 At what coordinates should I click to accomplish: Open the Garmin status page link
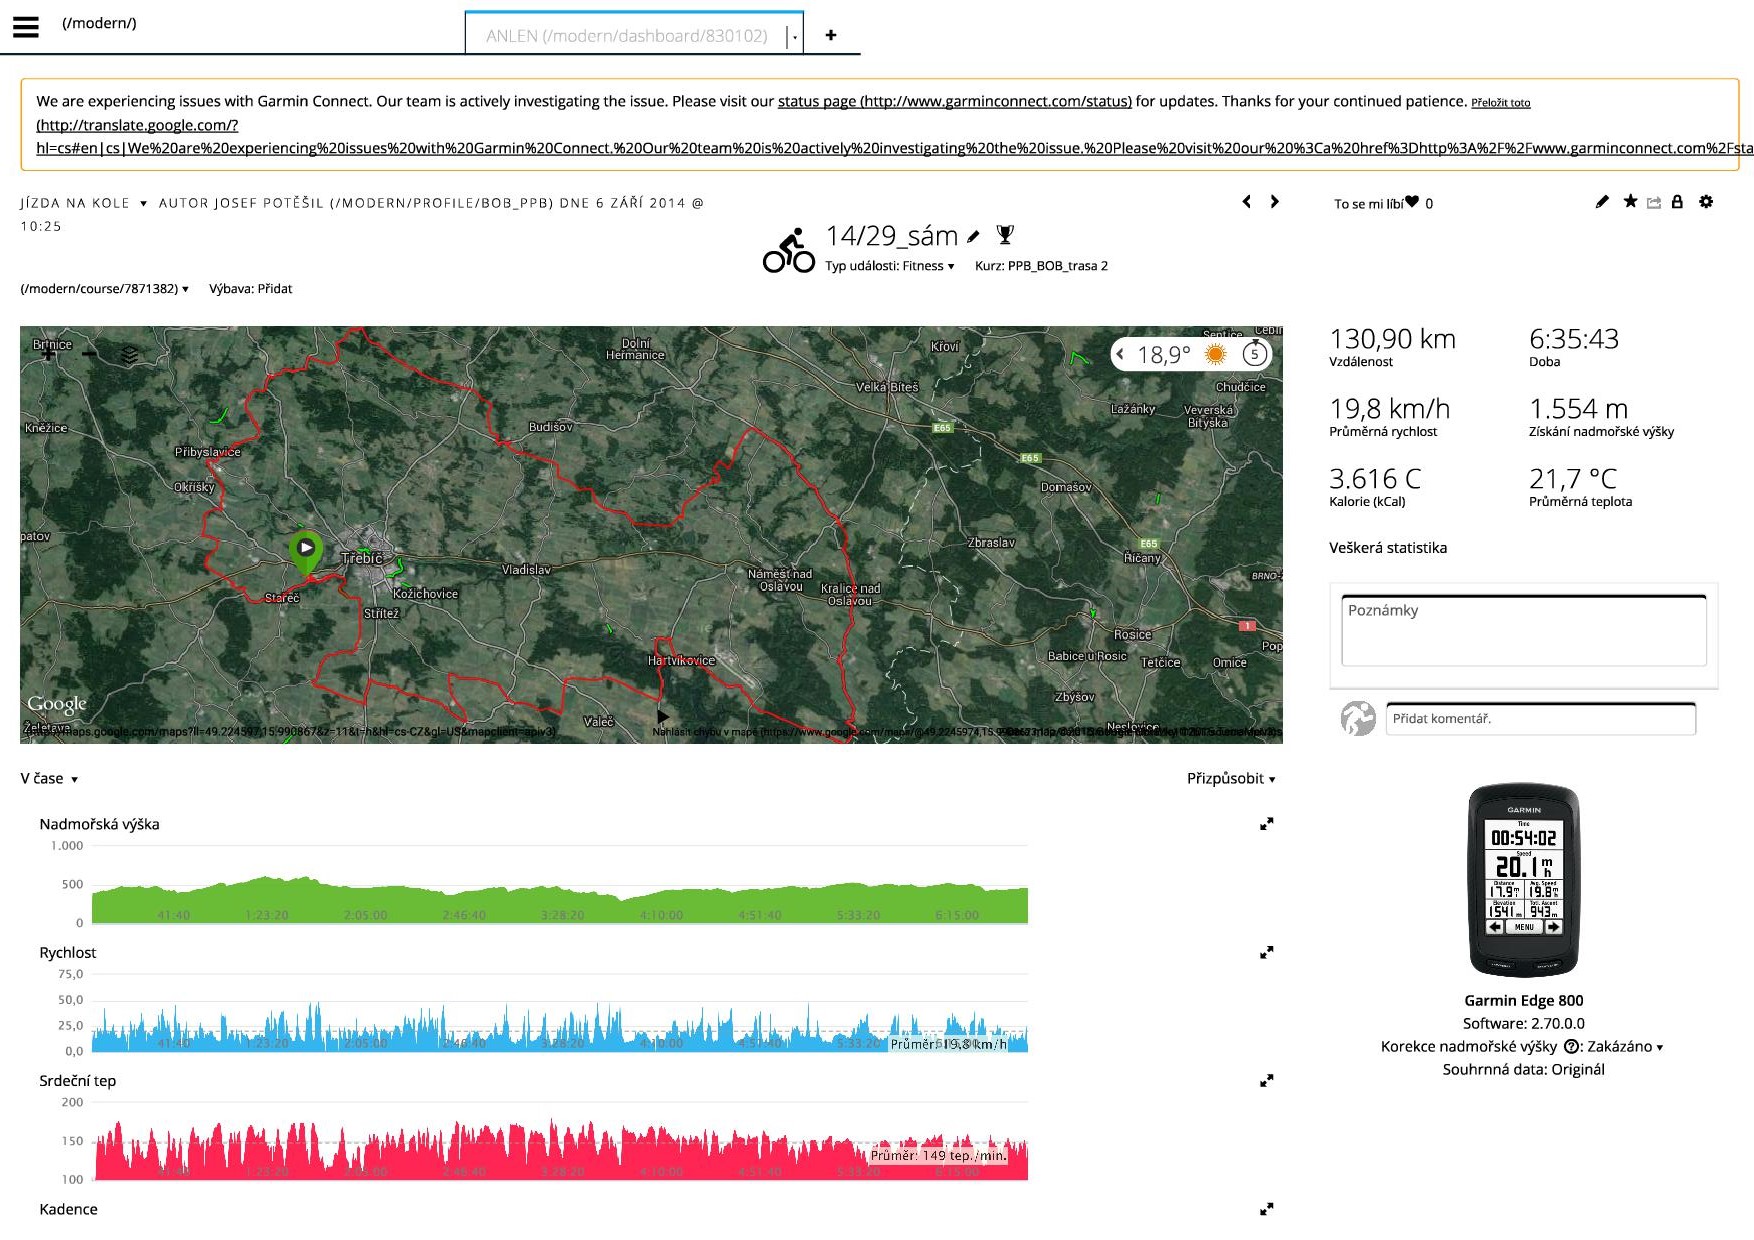954,101
